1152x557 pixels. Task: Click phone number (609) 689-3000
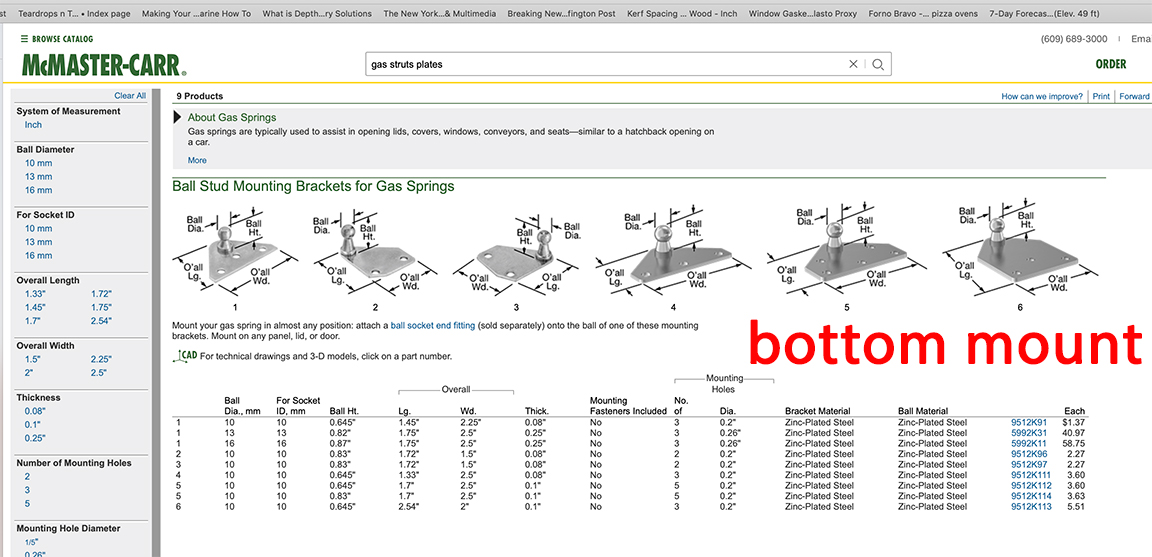click(1074, 39)
